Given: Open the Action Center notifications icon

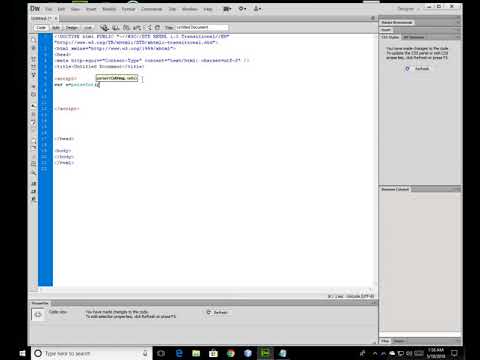Looking at the screenshot, I should [454, 353].
